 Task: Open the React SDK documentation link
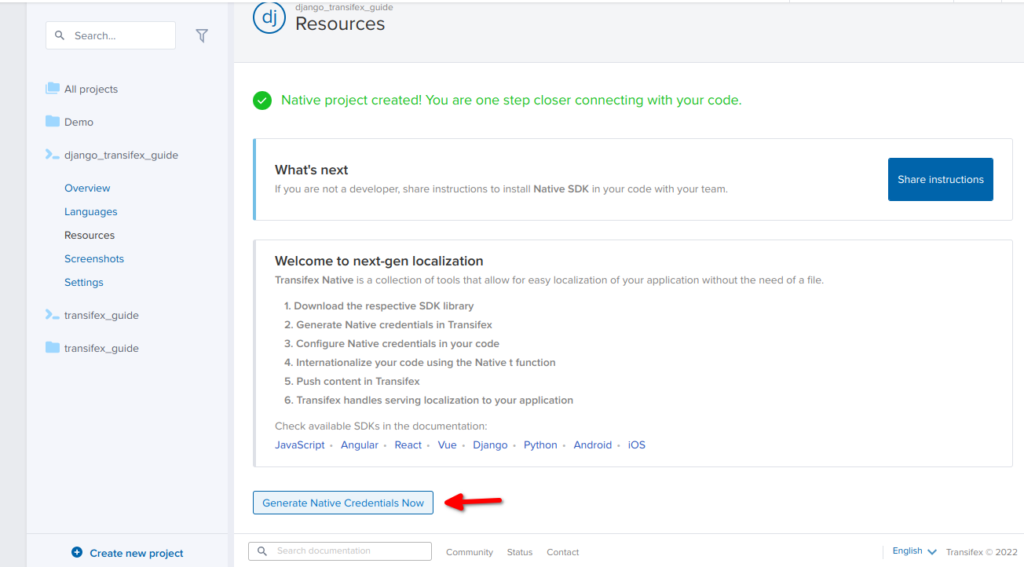408,445
